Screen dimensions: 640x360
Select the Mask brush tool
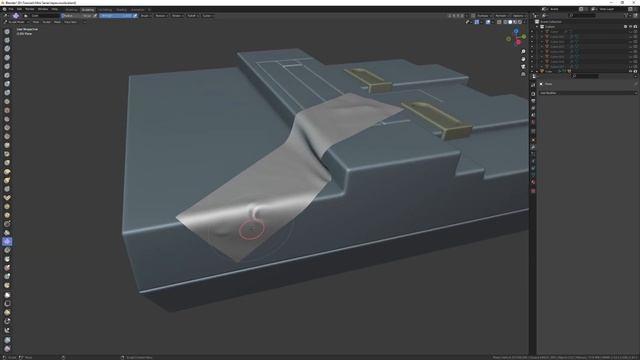tap(7, 259)
